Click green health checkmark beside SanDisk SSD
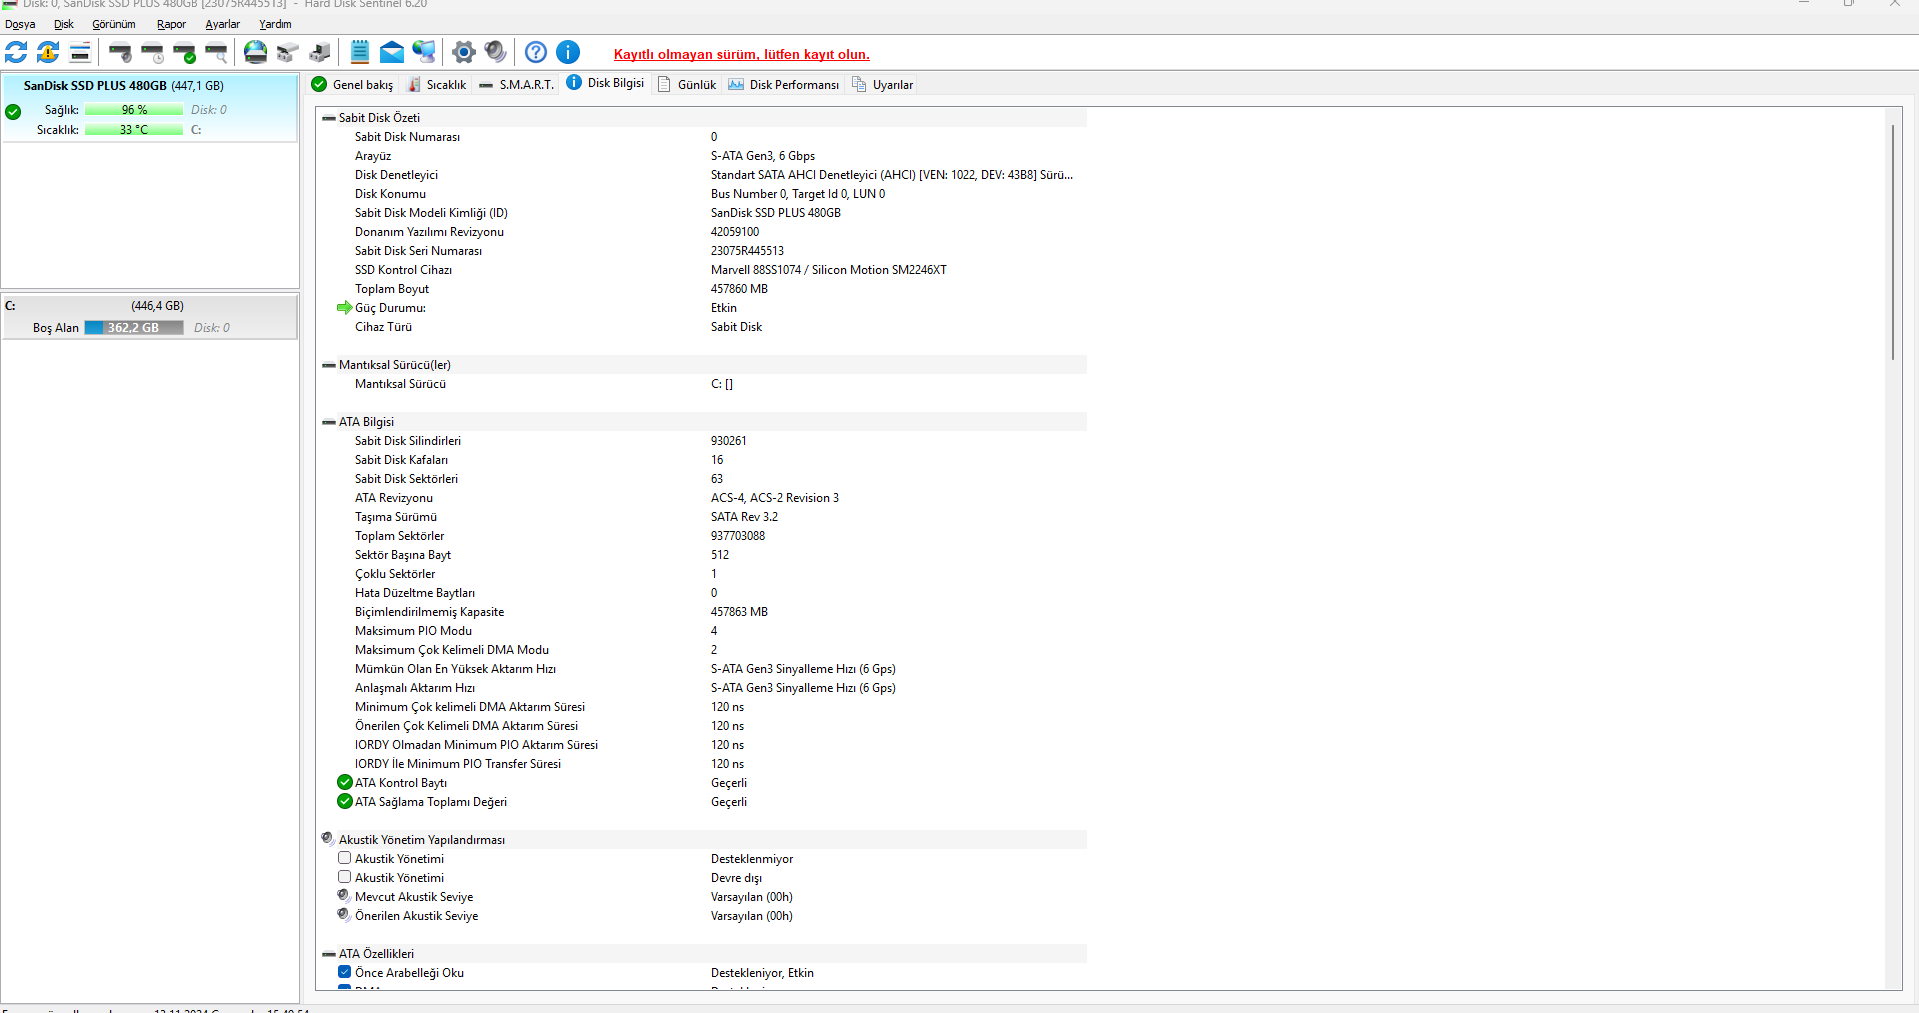Screen dimensions: 1919x1013 [13, 112]
